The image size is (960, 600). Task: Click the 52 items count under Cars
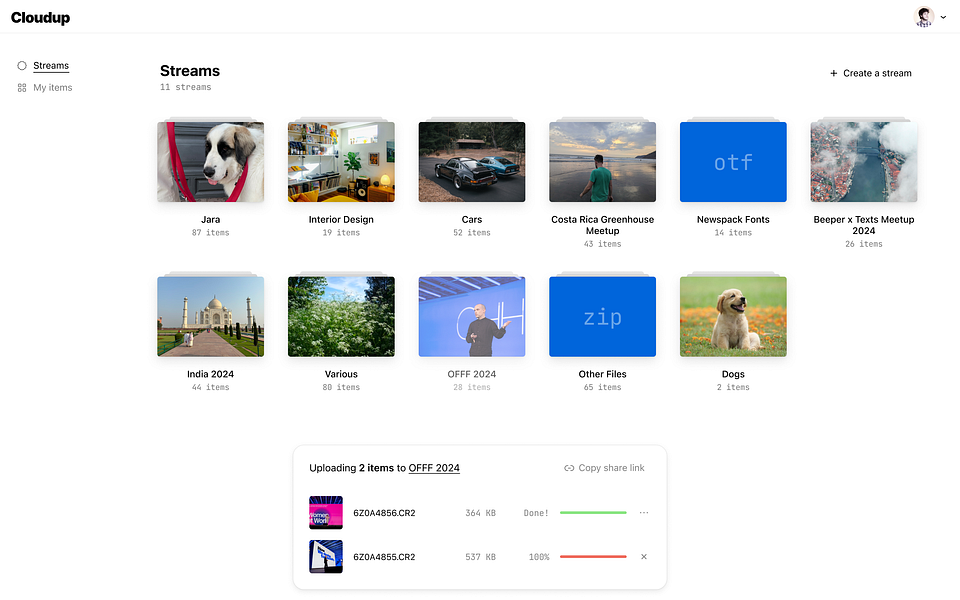pos(472,233)
